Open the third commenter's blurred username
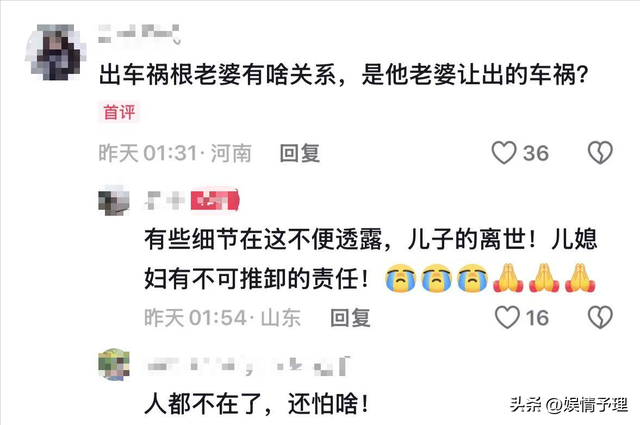640x425 pixels. [x=248, y=366]
